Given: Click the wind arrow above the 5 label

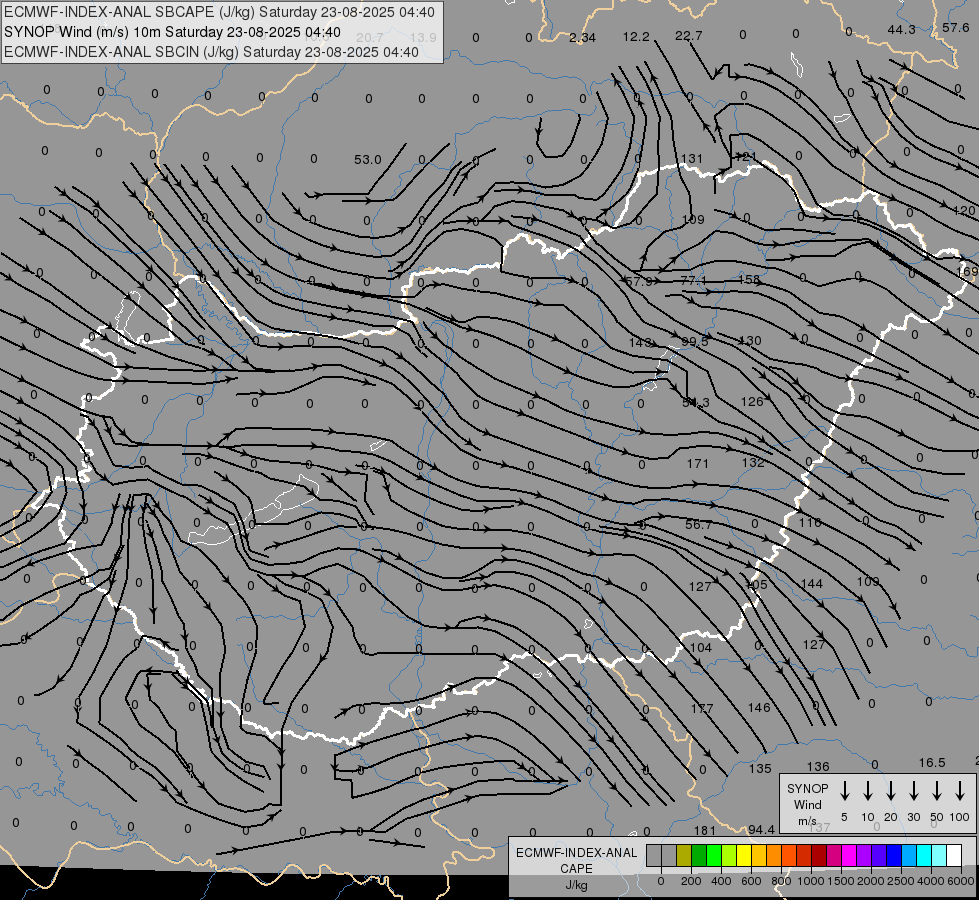Looking at the screenshot, I should point(844,791).
